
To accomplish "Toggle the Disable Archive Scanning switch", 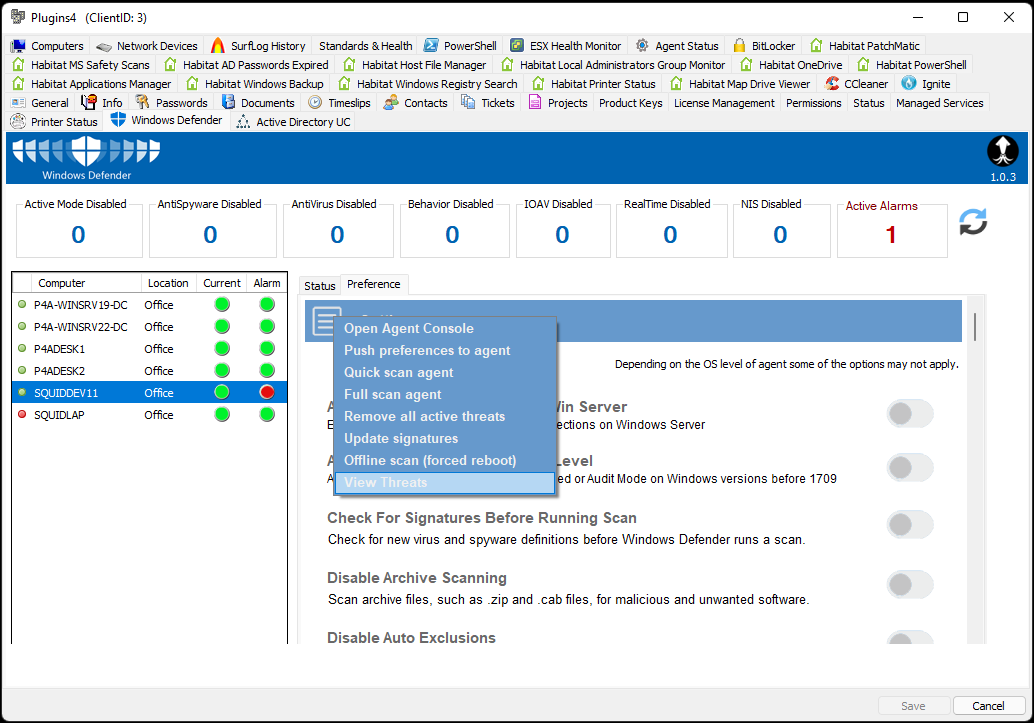I will [909, 585].
